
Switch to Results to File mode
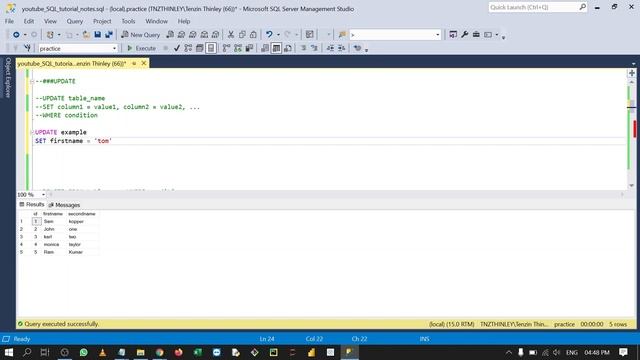(288, 48)
